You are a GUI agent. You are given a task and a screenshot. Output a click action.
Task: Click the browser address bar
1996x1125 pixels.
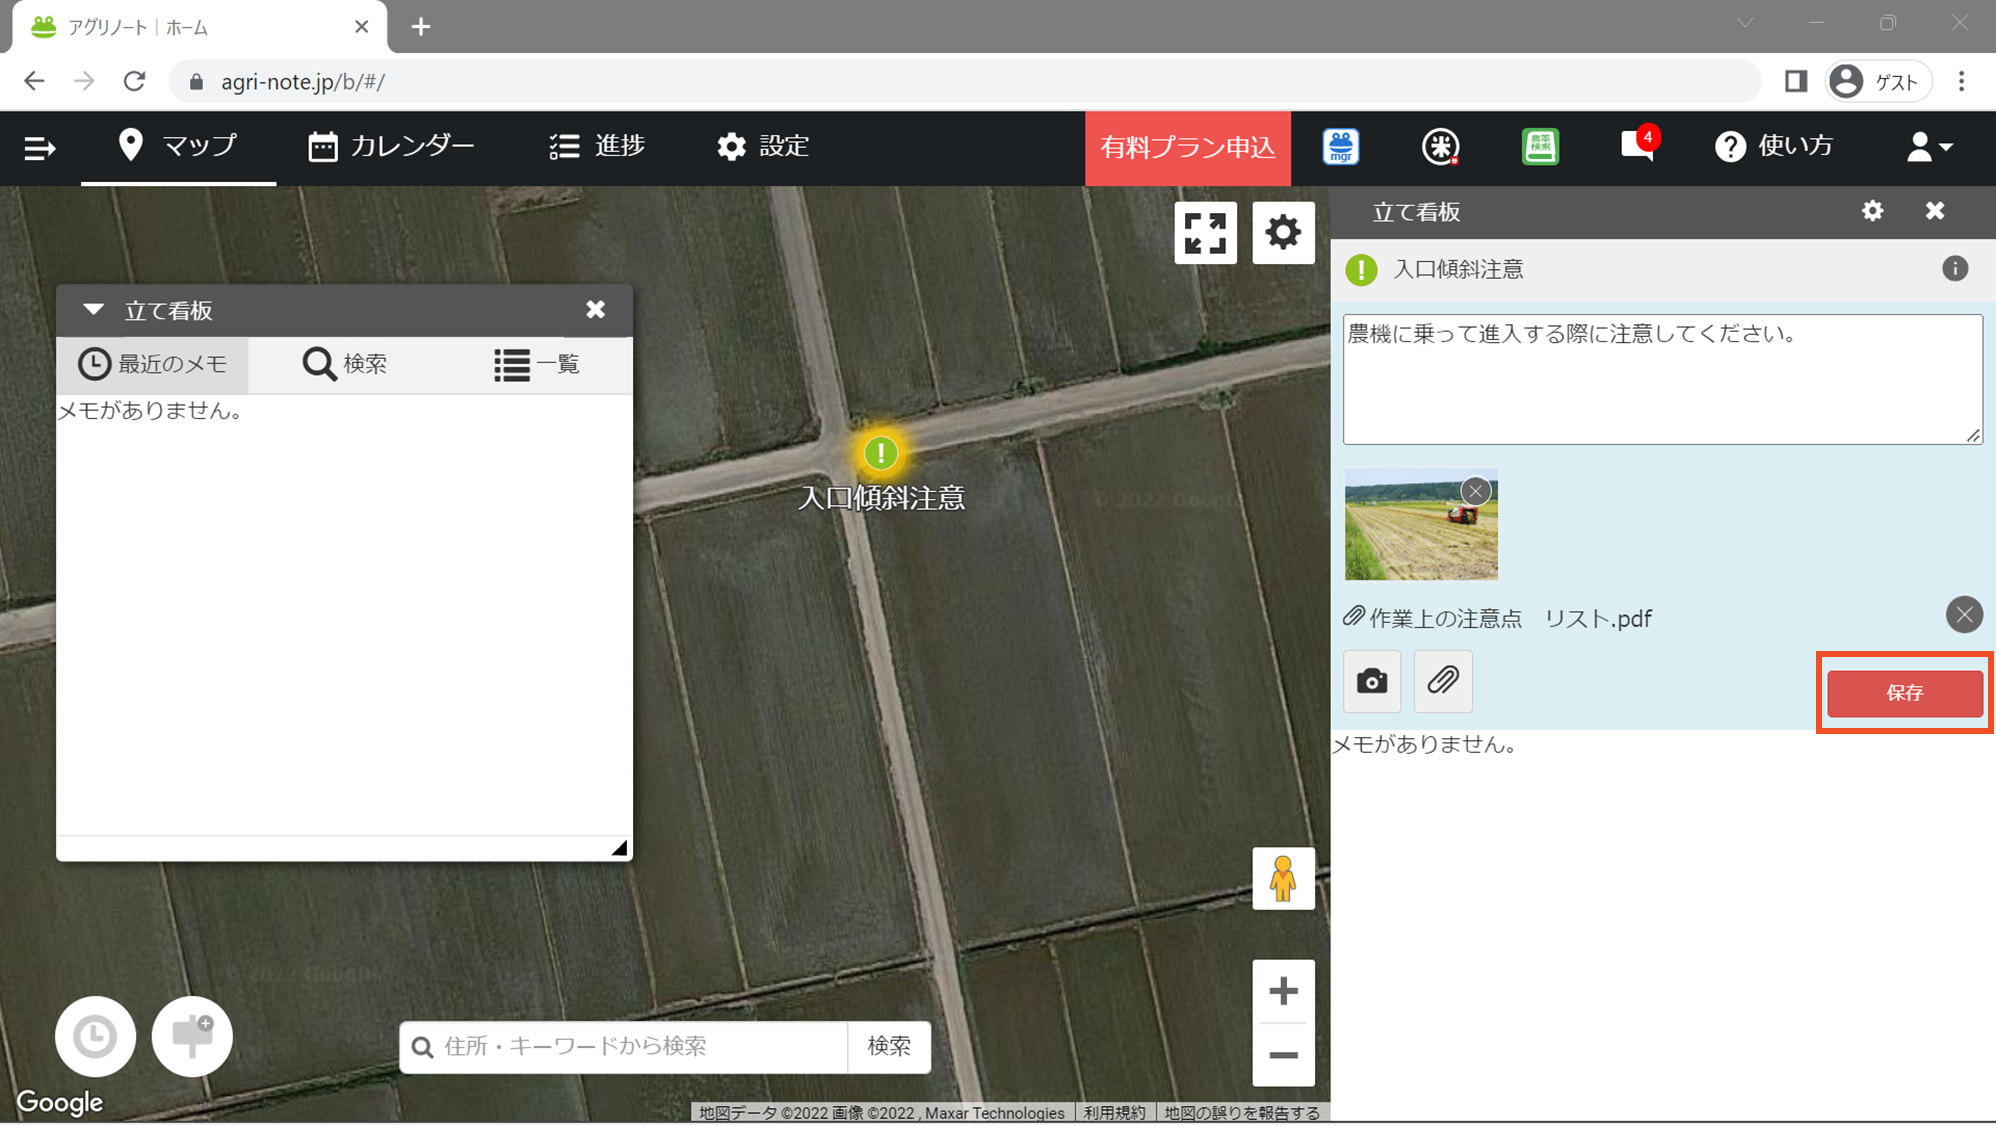click(965, 82)
